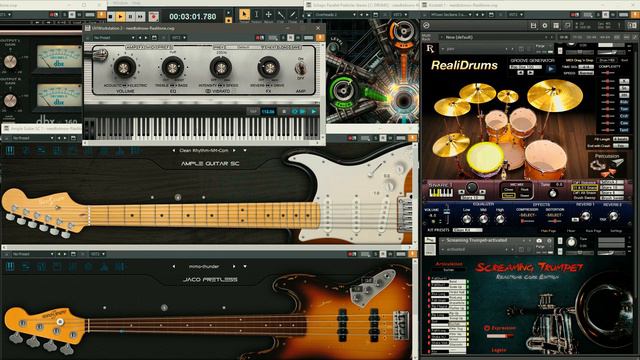Click the Reverb 2 knob in RealiDrums

[613, 216]
